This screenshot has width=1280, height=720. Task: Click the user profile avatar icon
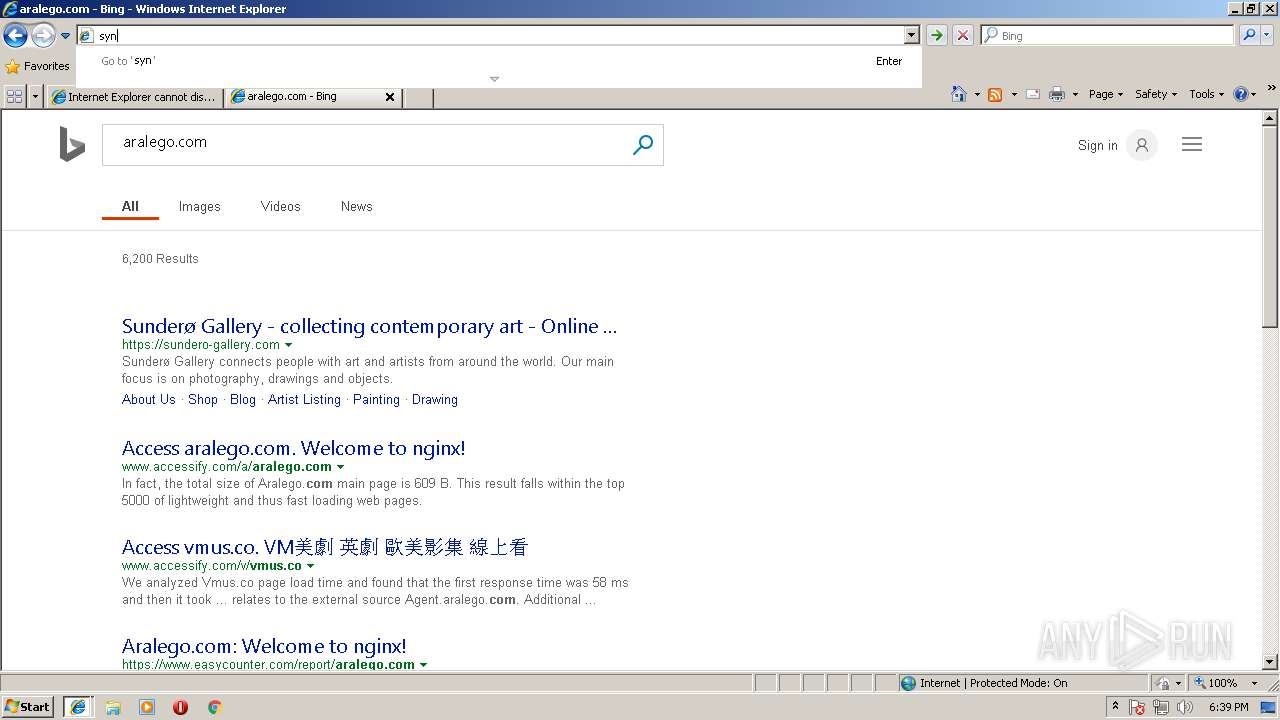(1142, 145)
